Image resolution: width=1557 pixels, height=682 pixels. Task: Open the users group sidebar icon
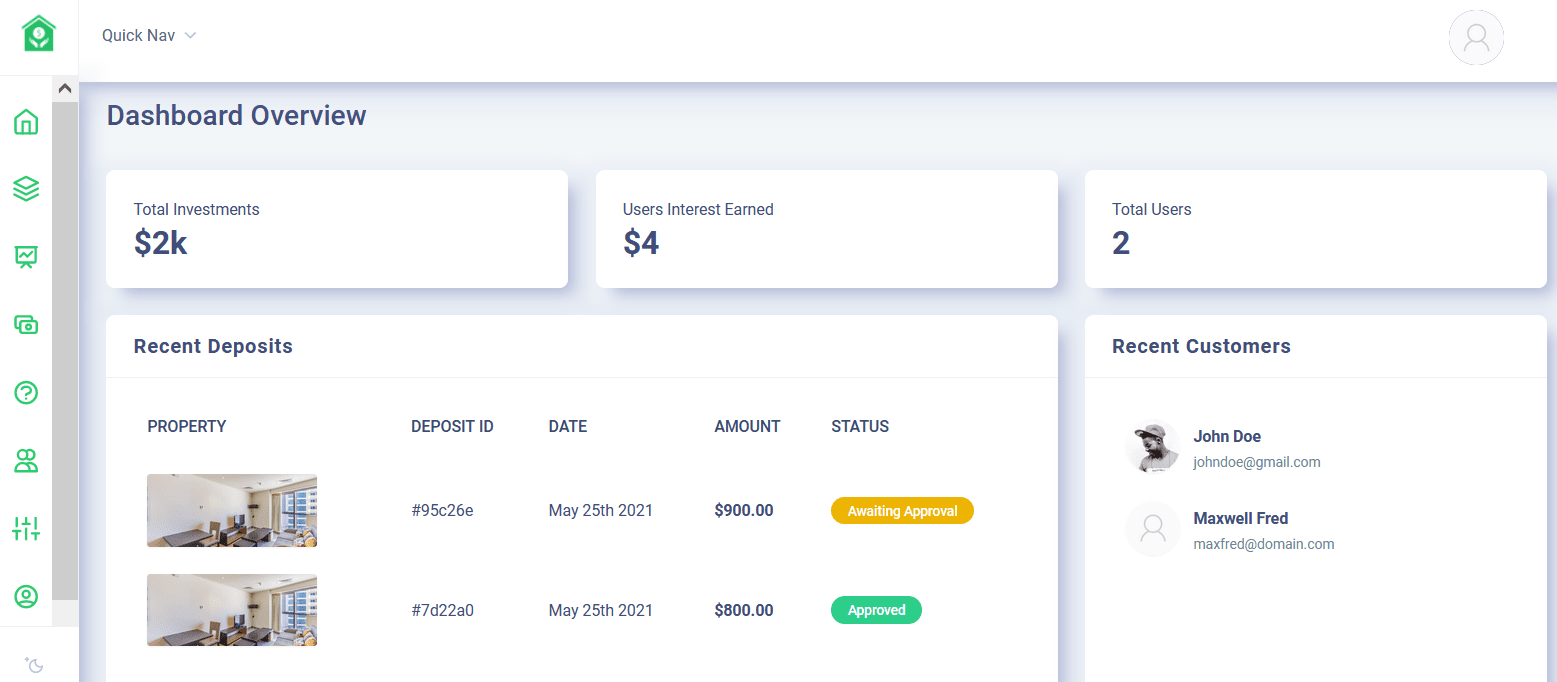click(26, 460)
